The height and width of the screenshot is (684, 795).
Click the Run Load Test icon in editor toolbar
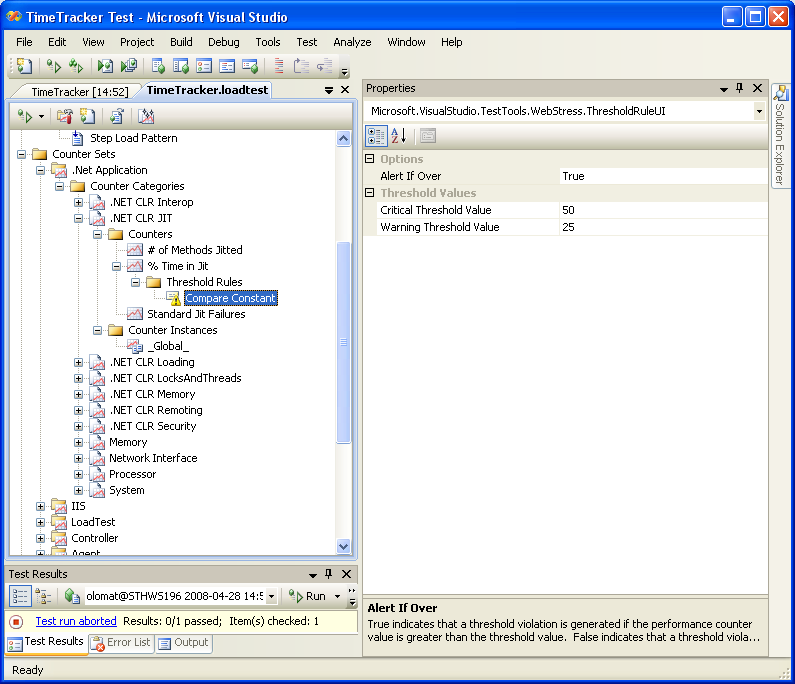25,117
